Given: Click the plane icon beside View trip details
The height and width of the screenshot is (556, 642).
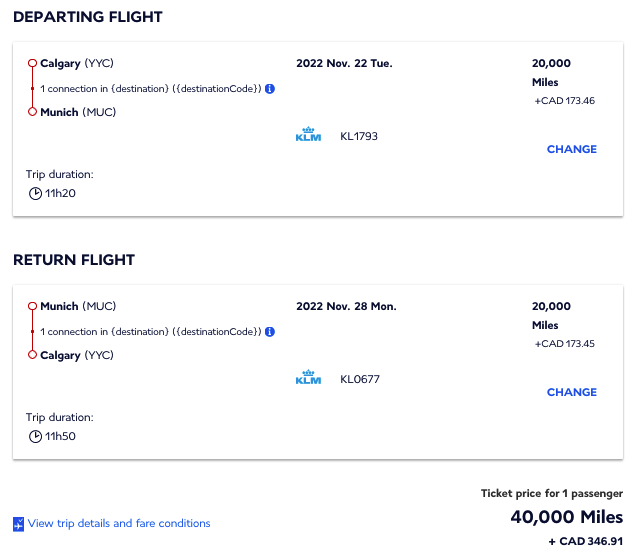Looking at the screenshot, I should coord(19,524).
